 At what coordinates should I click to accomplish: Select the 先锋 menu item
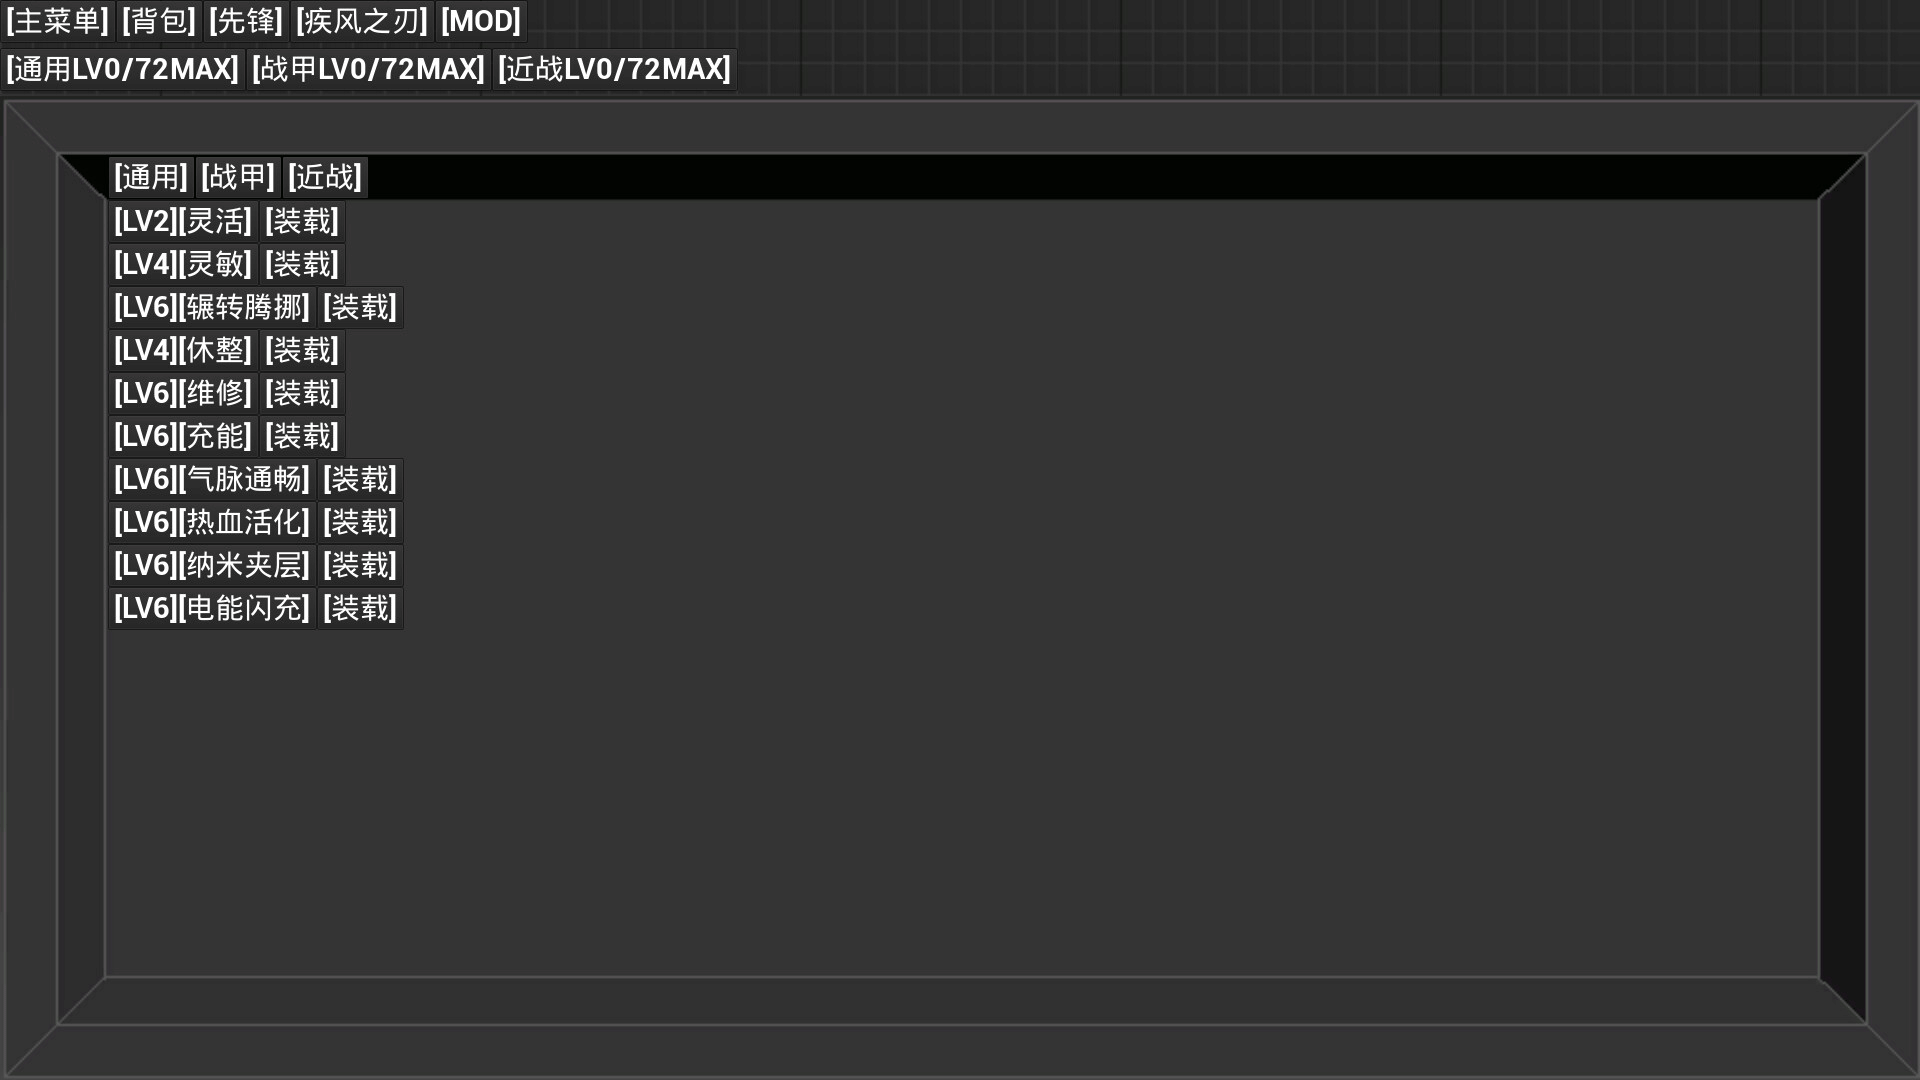[246, 21]
